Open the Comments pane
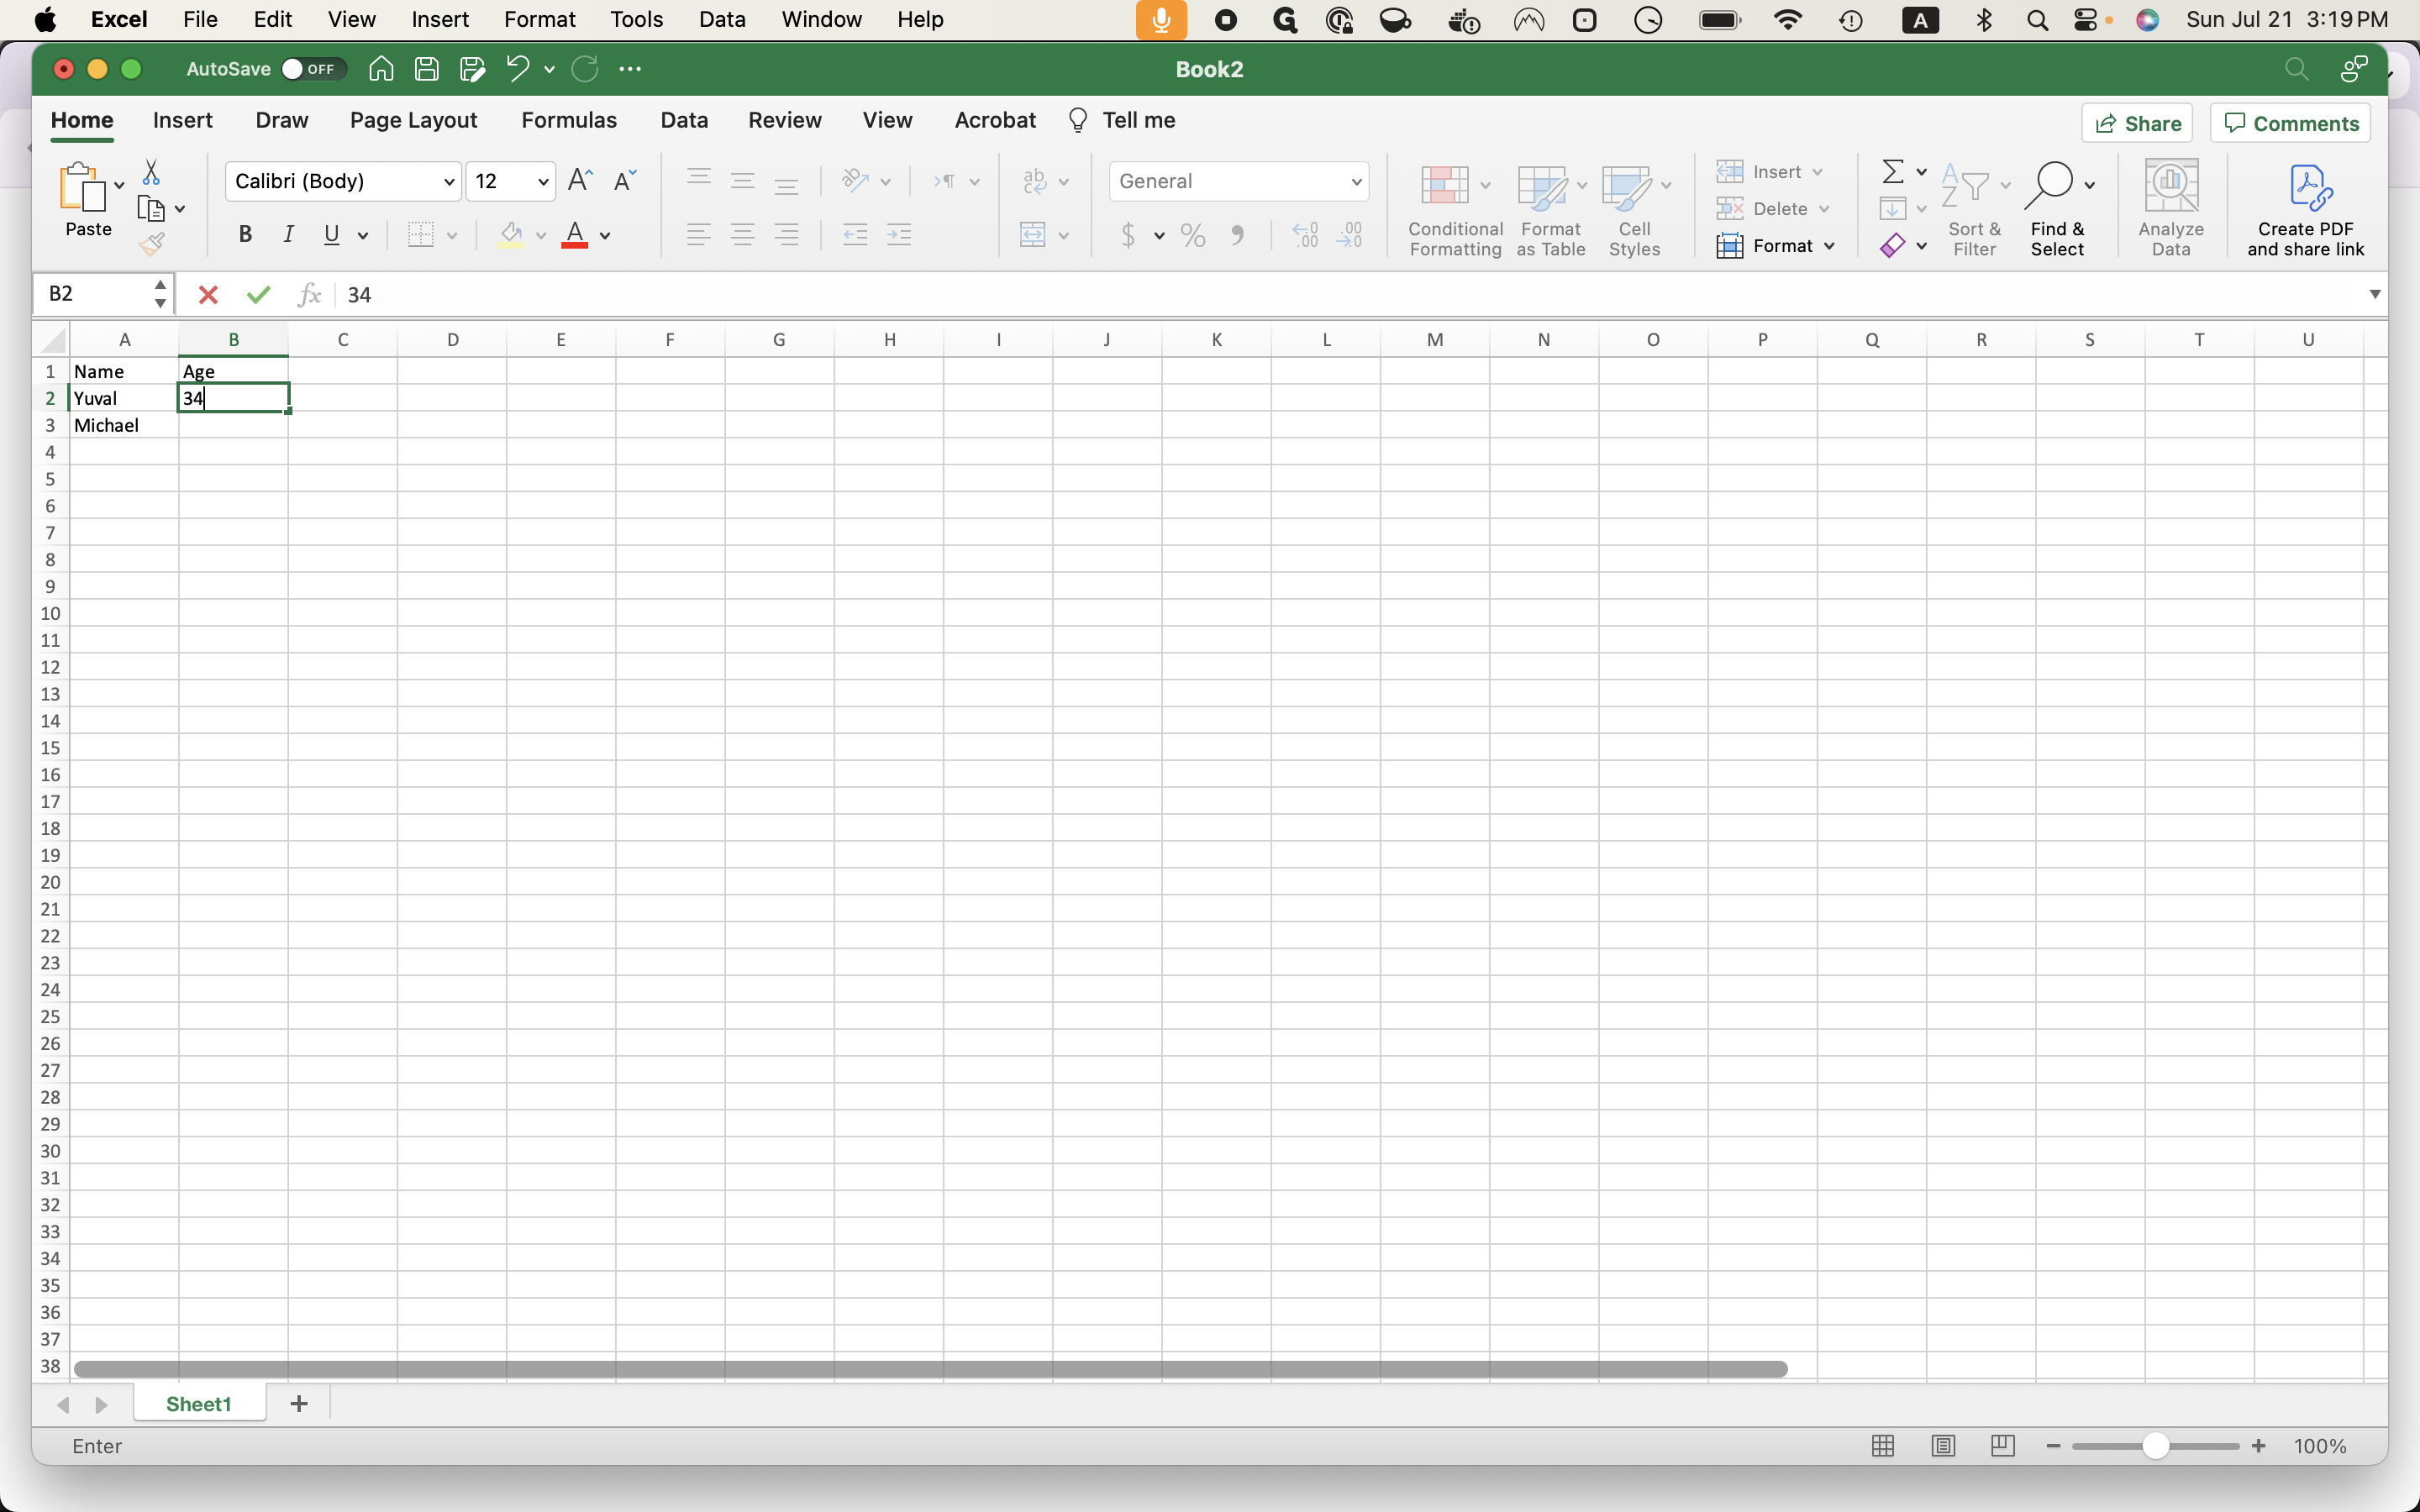Image resolution: width=2420 pixels, height=1512 pixels. pos(2290,123)
